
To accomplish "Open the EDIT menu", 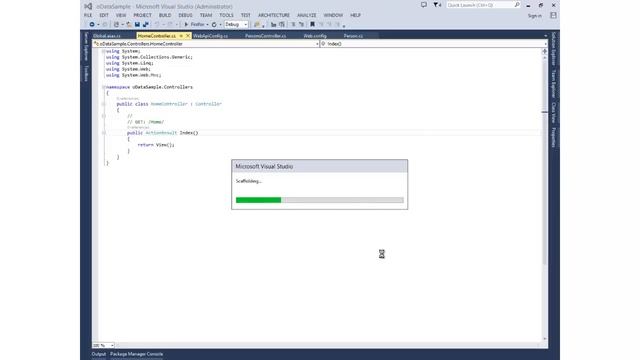I will tap(104, 15).
